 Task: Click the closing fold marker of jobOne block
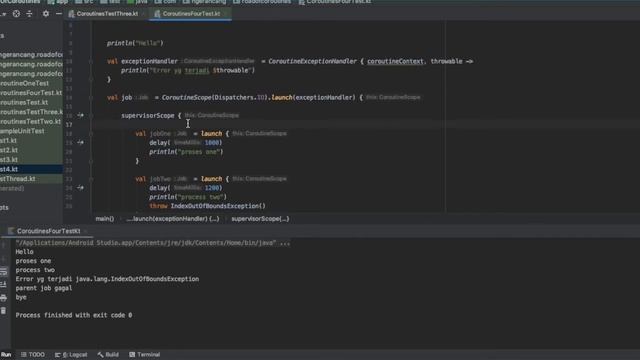(x=91, y=161)
